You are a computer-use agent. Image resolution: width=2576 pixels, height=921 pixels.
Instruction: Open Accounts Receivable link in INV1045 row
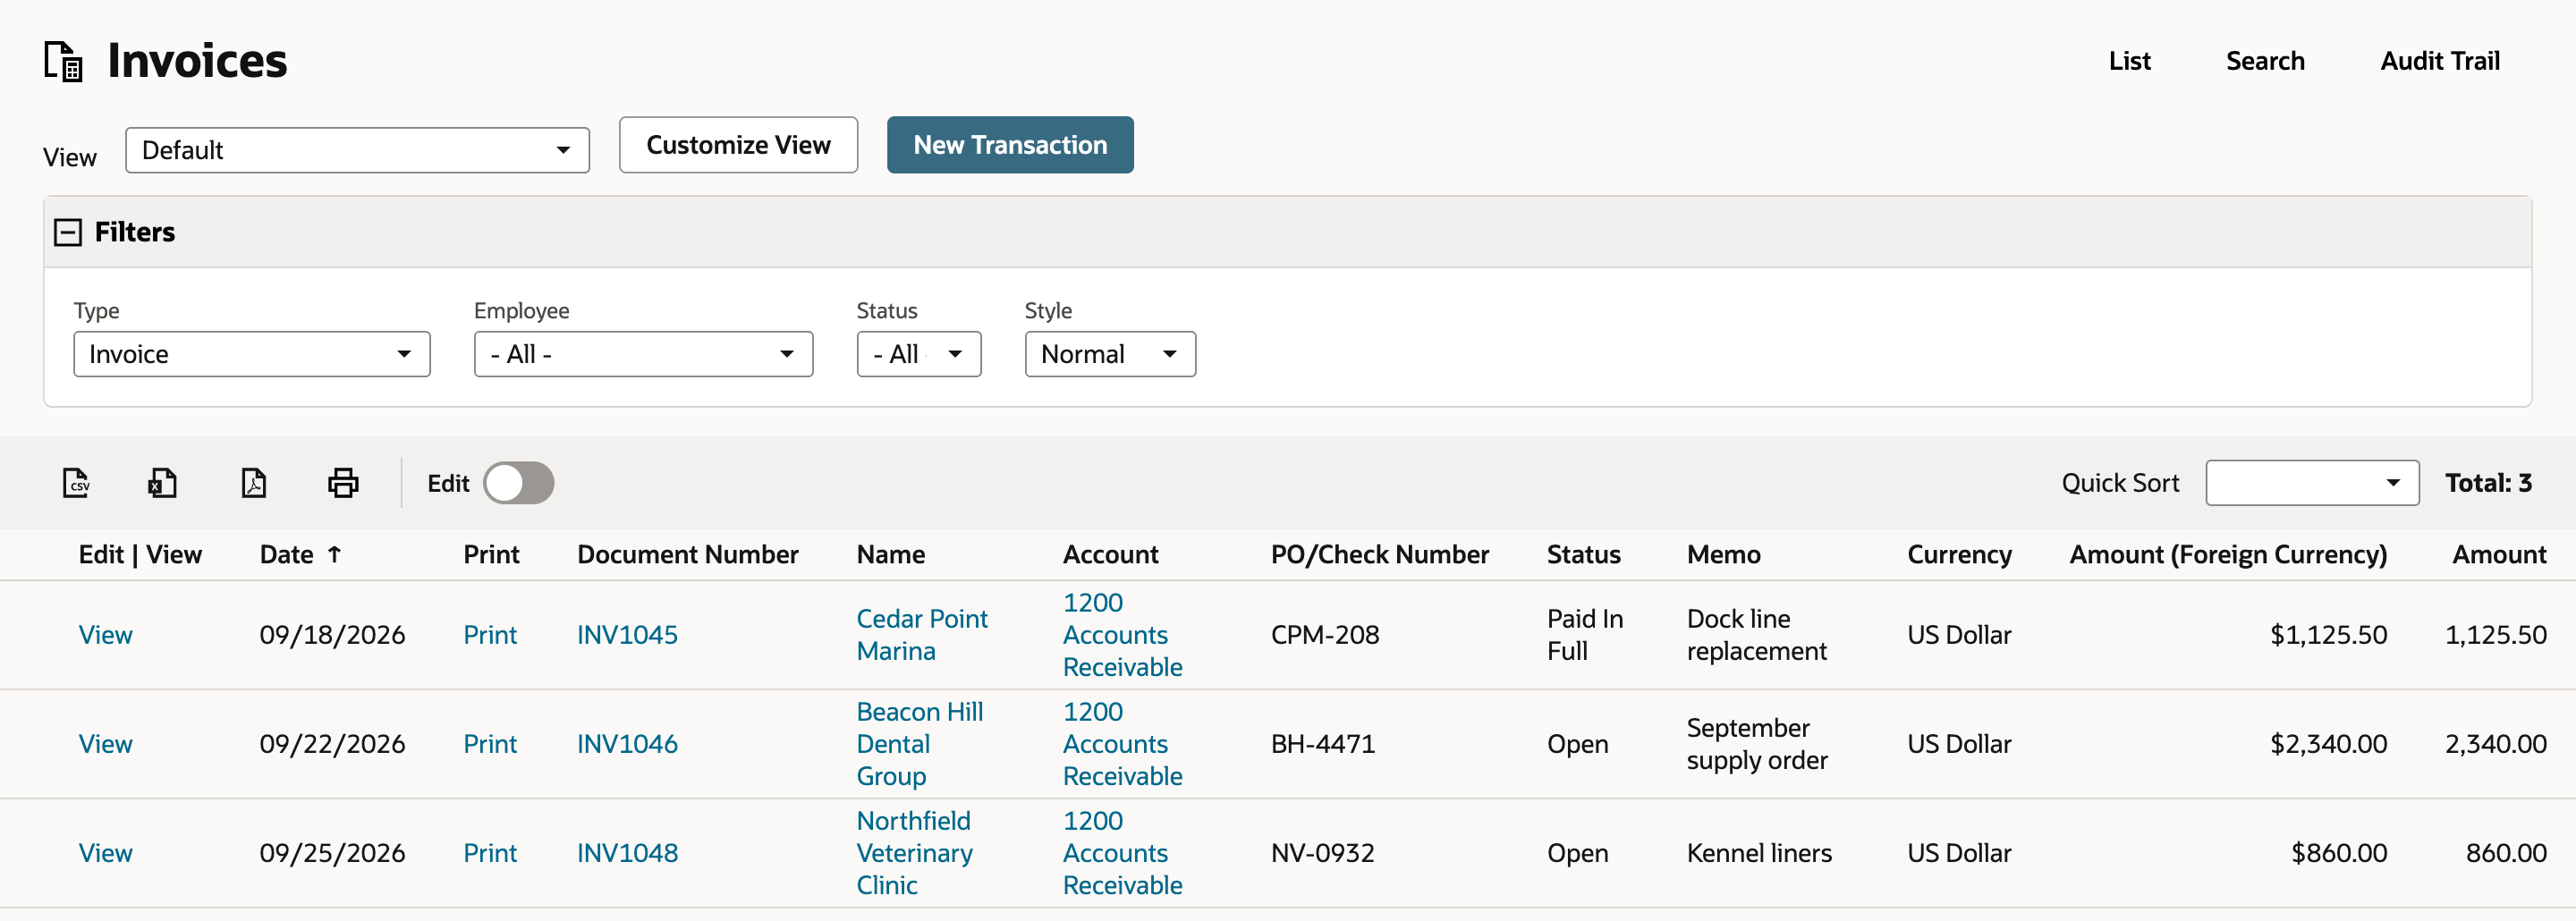click(1122, 635)
